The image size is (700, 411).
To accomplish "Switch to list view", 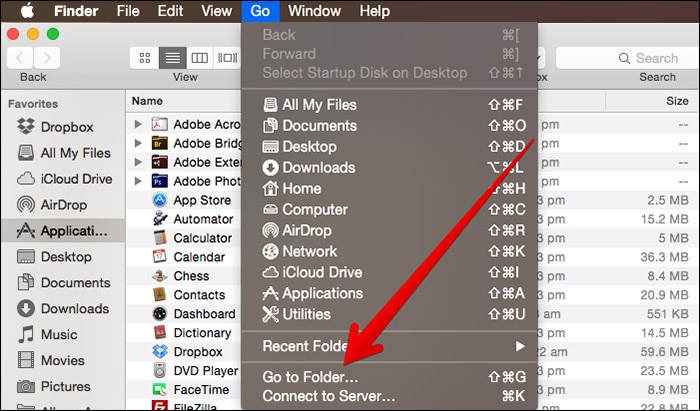I will click(172, 58).
